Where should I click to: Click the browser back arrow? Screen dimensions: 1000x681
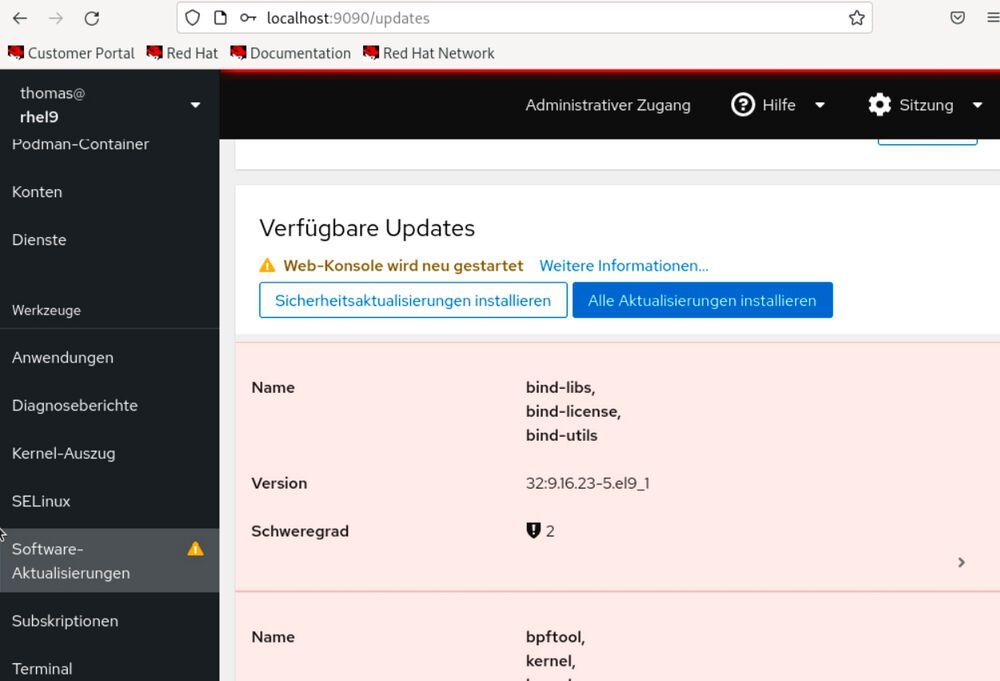click(x=20, y=17)
